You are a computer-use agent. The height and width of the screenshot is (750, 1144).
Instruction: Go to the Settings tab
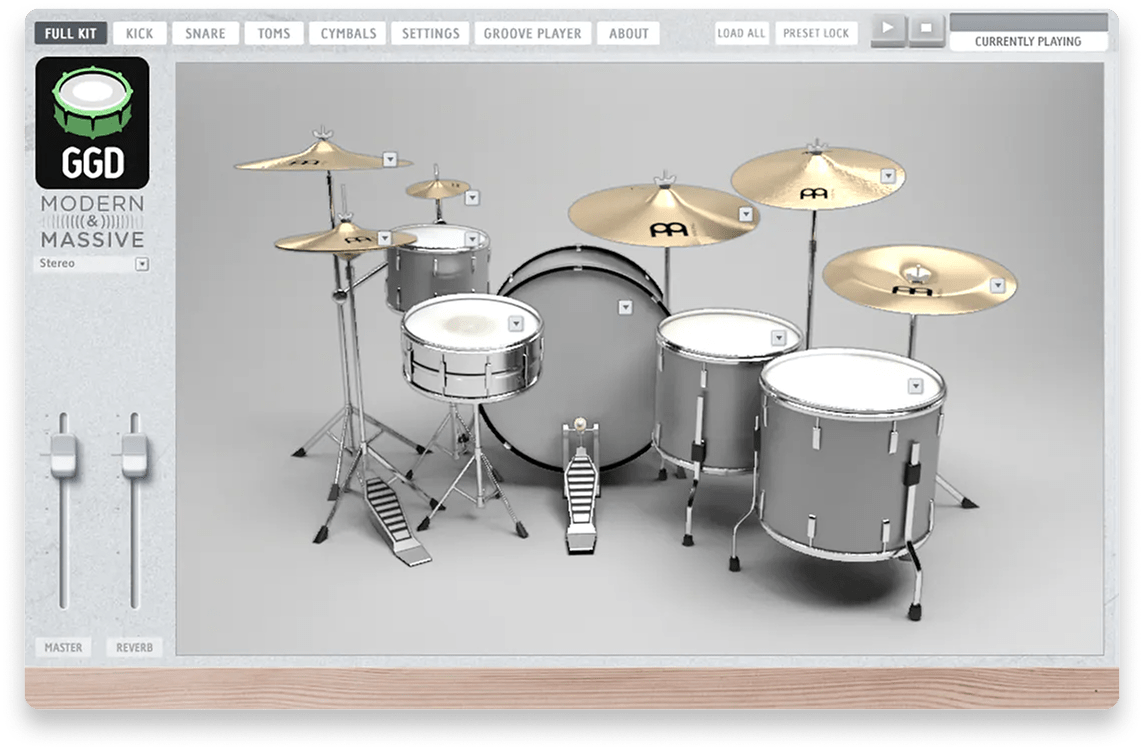(430, 33)
